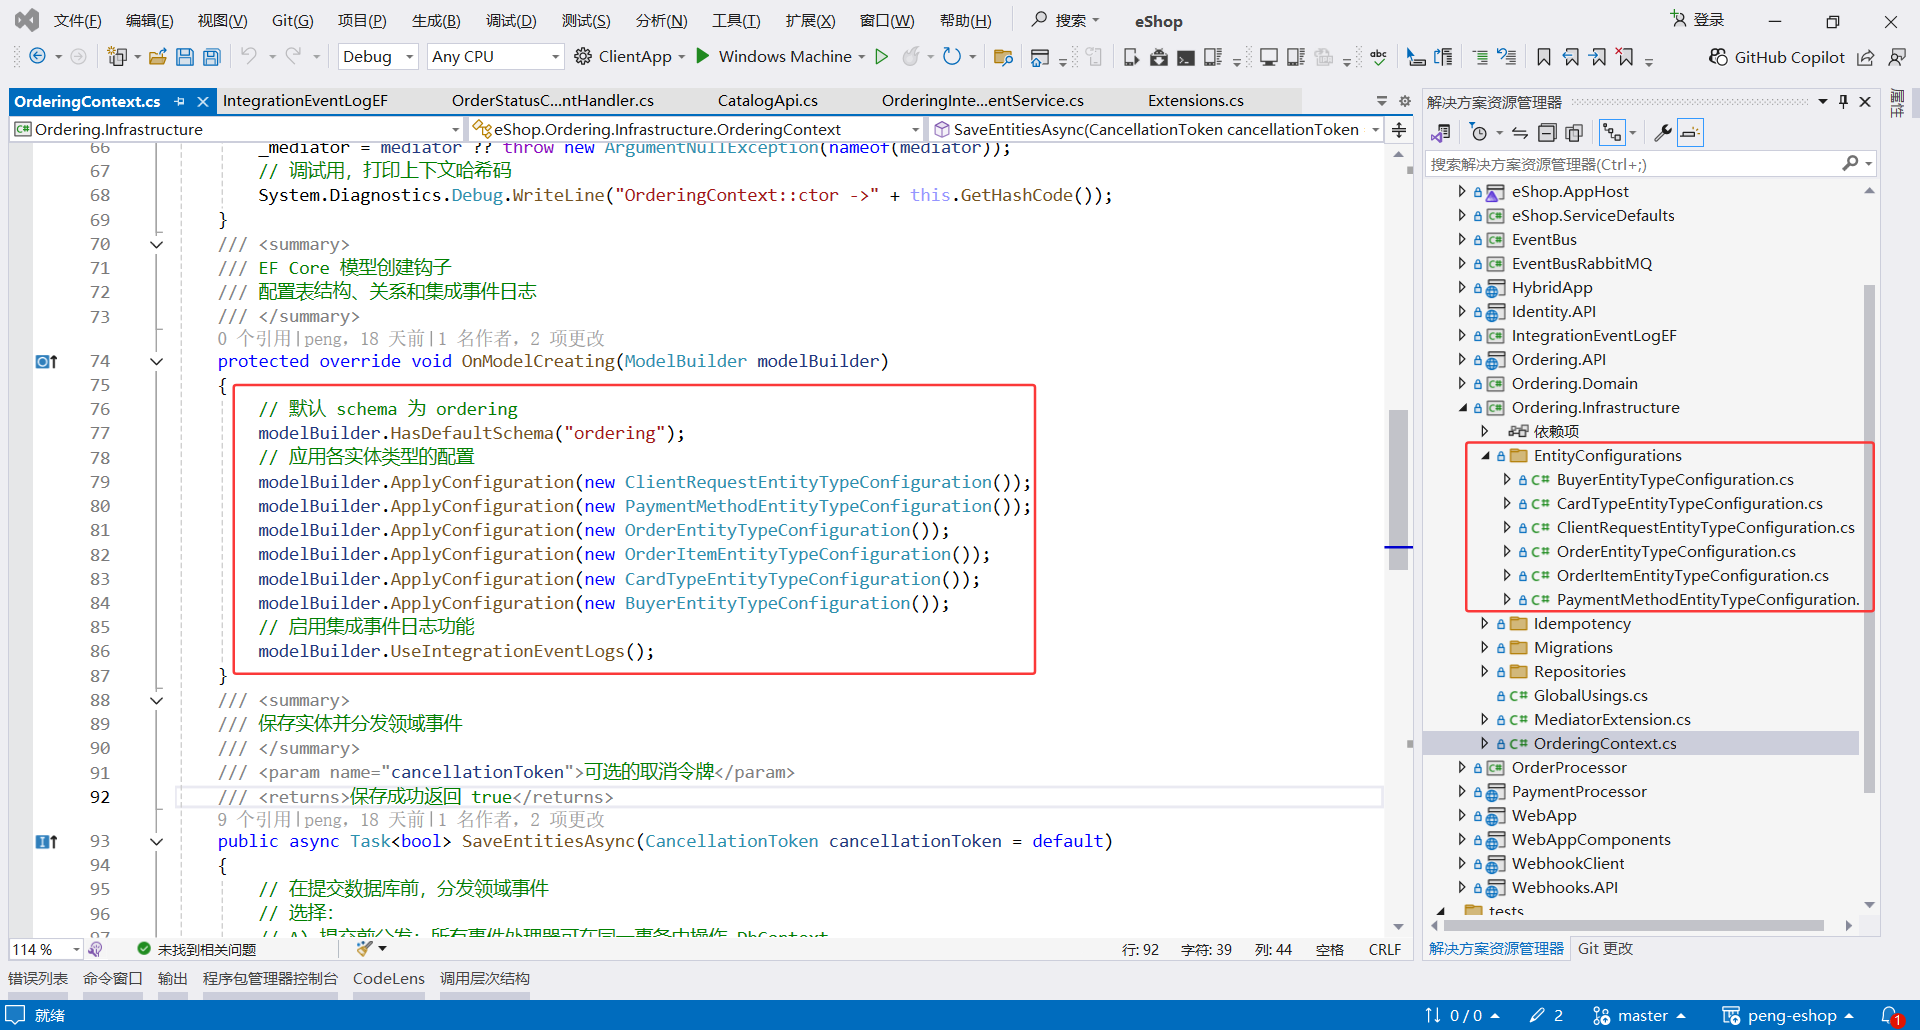Screen dimensions: 1920x1030
Task: Open the editor tab settings gear
Action: click(1404, 101)
